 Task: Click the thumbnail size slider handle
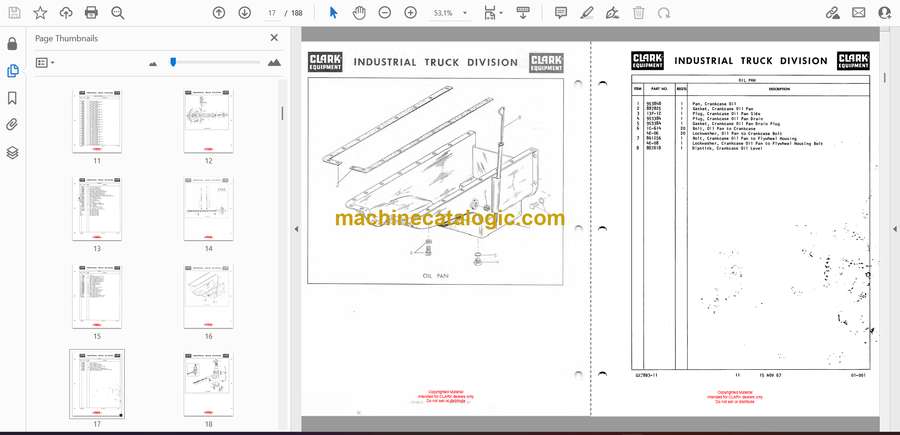tap(173, 62)
